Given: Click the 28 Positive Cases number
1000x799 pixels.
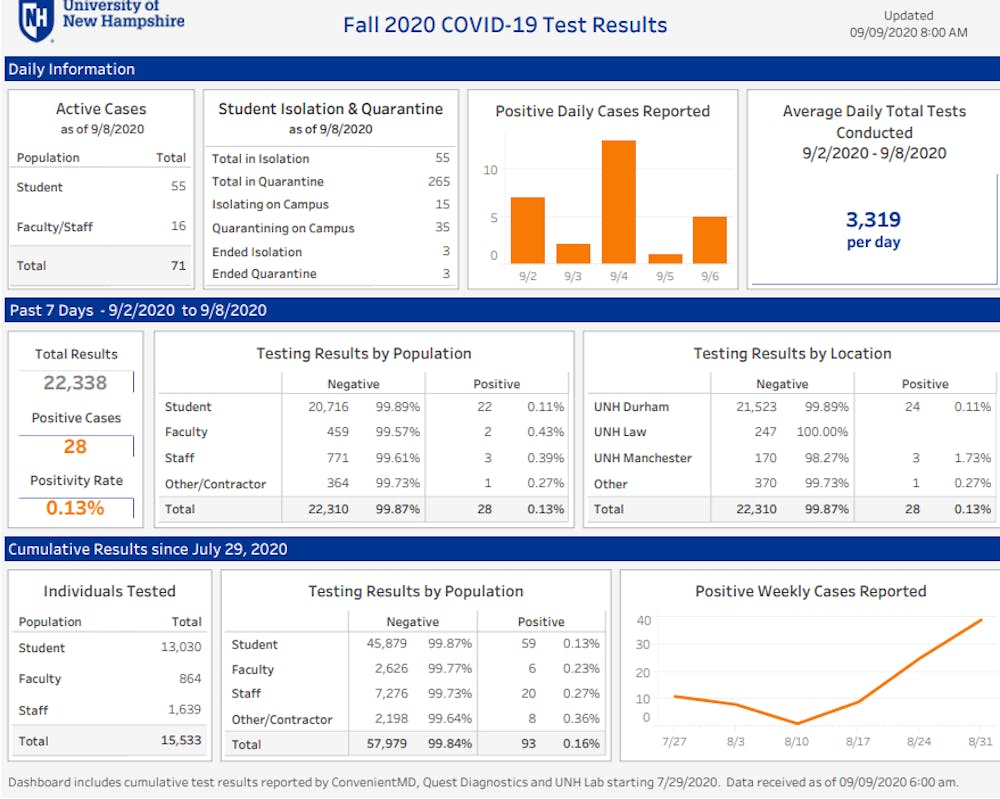Looking at the screenshot, I should pos(76,447).
